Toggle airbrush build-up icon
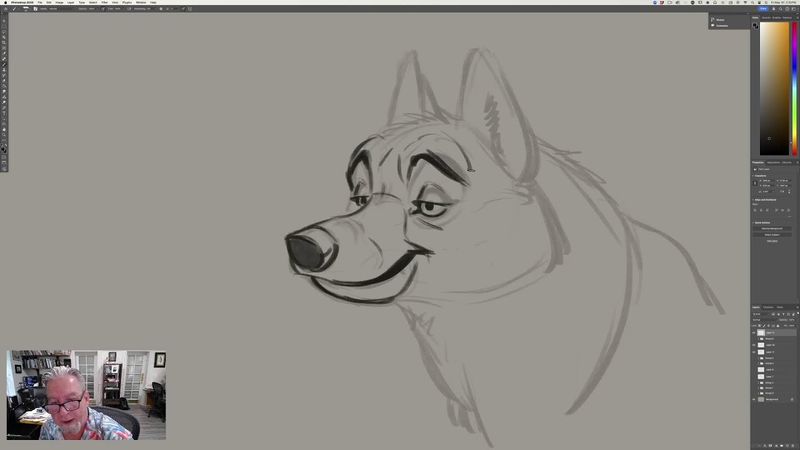This screenshot has width=800, height=450. point(129,9)
